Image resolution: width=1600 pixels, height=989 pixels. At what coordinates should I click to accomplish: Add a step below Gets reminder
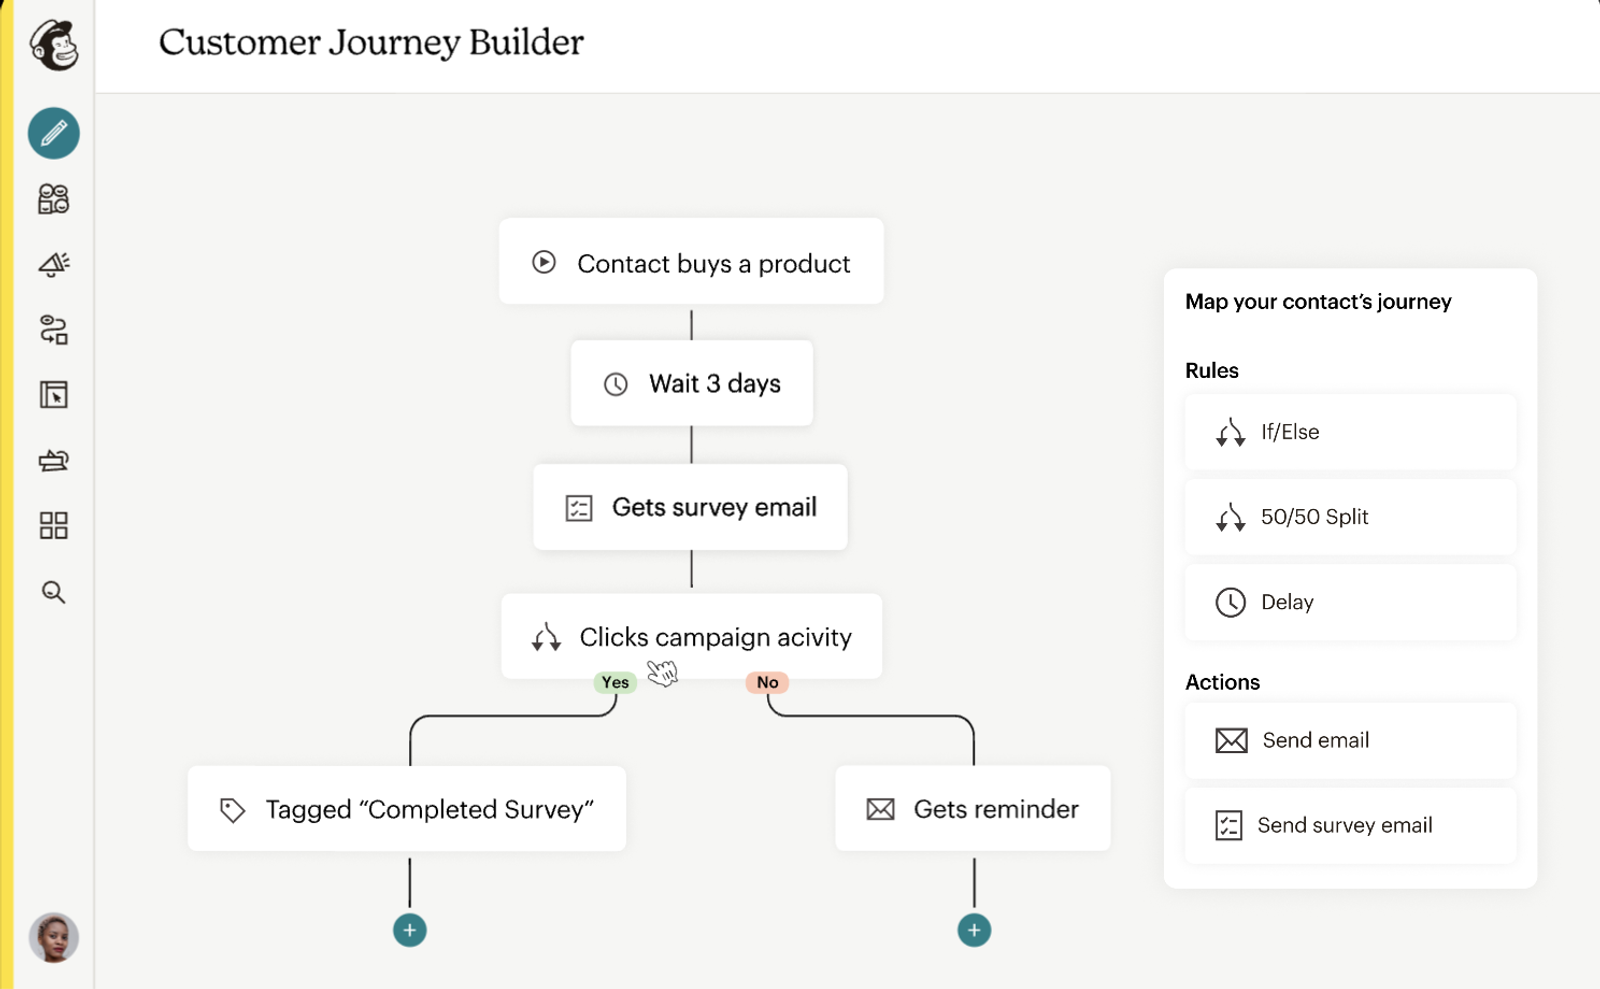pos(974,930)
